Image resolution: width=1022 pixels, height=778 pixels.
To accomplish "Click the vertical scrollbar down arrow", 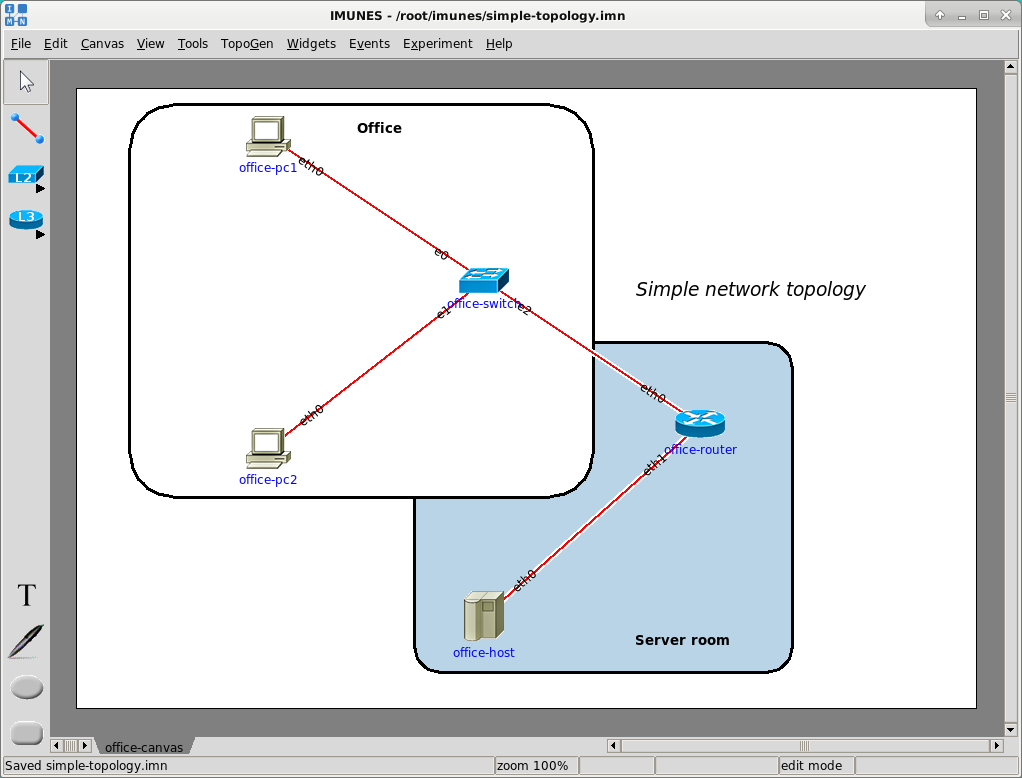I will [1010, 730].
